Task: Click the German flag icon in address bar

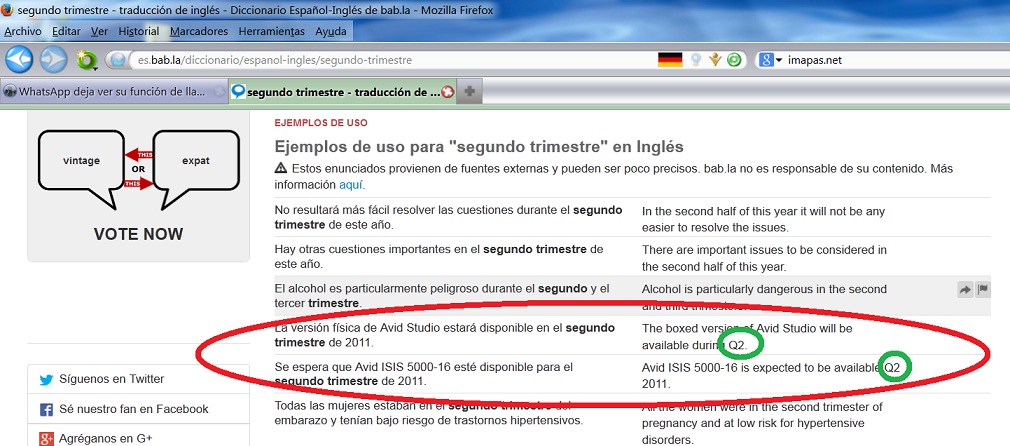Action: click(670, 60)
